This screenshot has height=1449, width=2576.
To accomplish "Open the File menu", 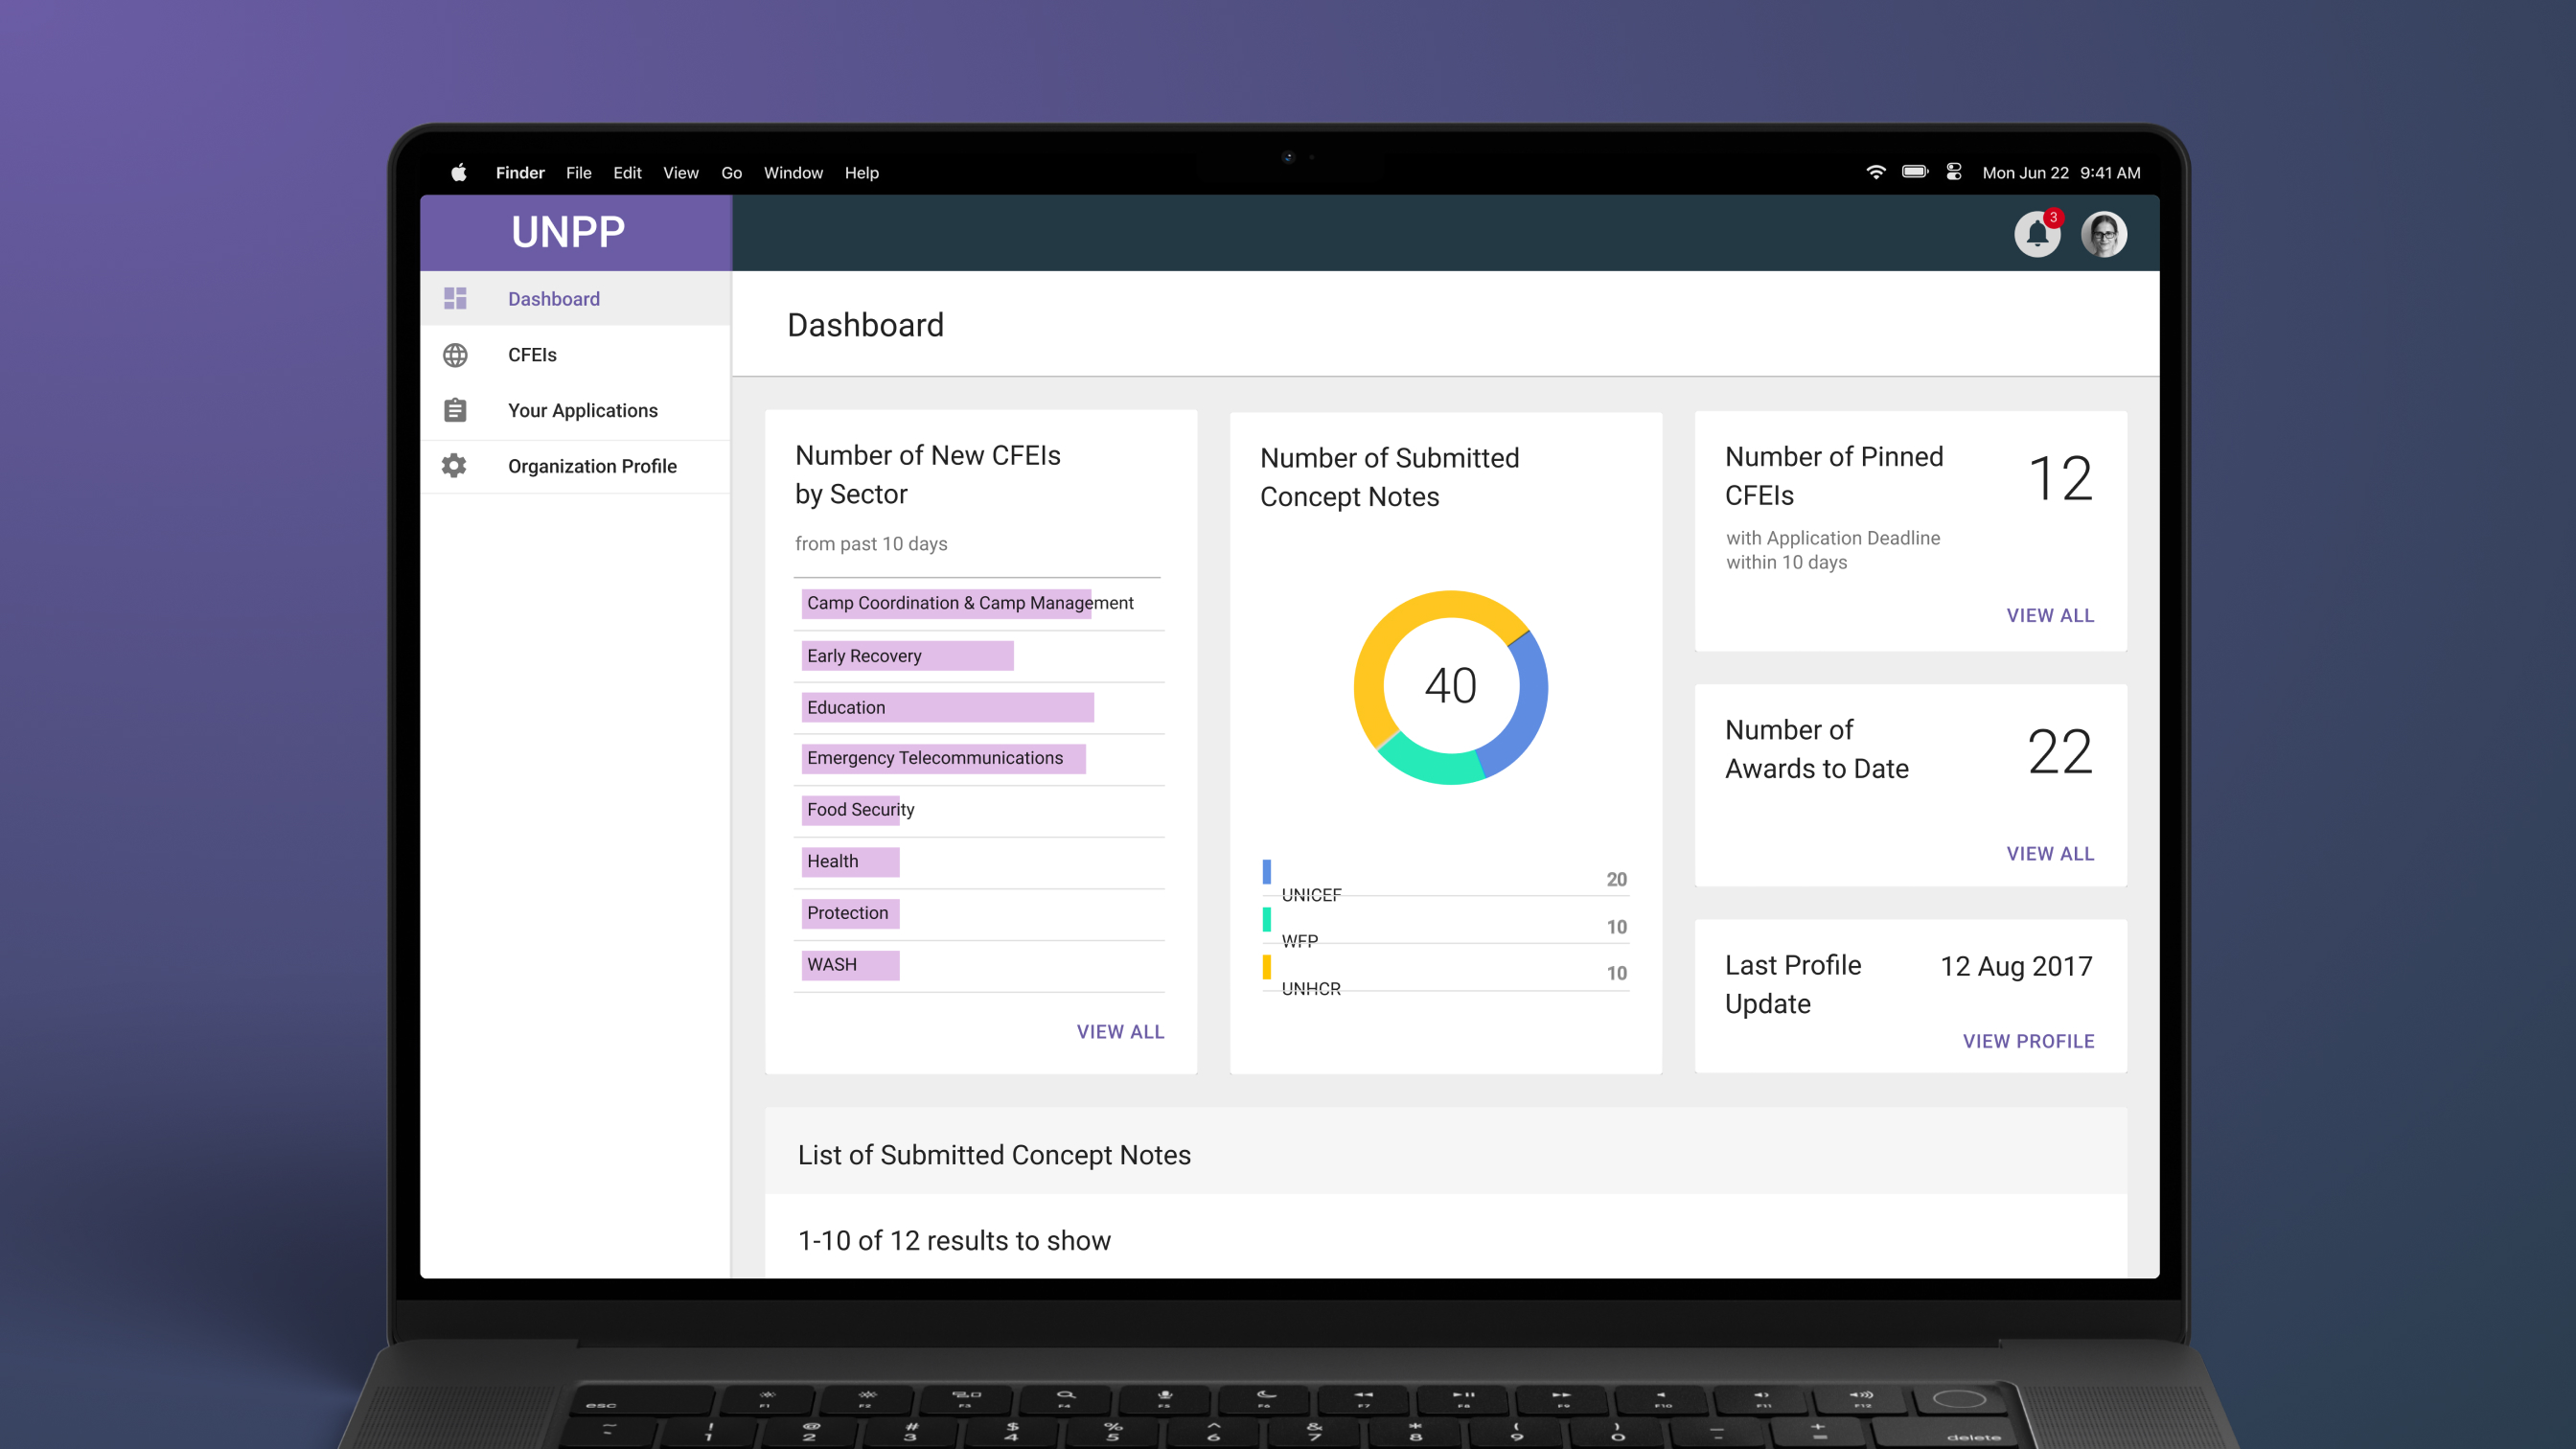I will coord(578,172).
